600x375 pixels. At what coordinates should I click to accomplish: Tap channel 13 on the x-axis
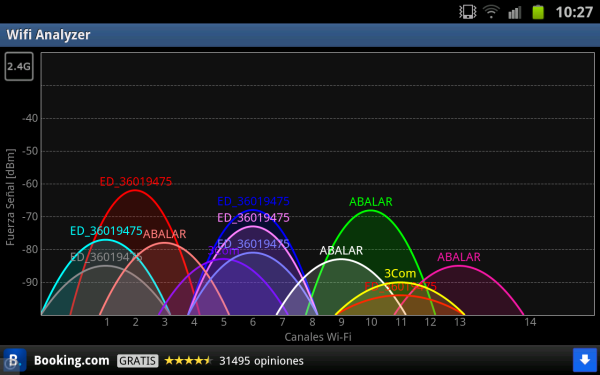coord(460,322)
